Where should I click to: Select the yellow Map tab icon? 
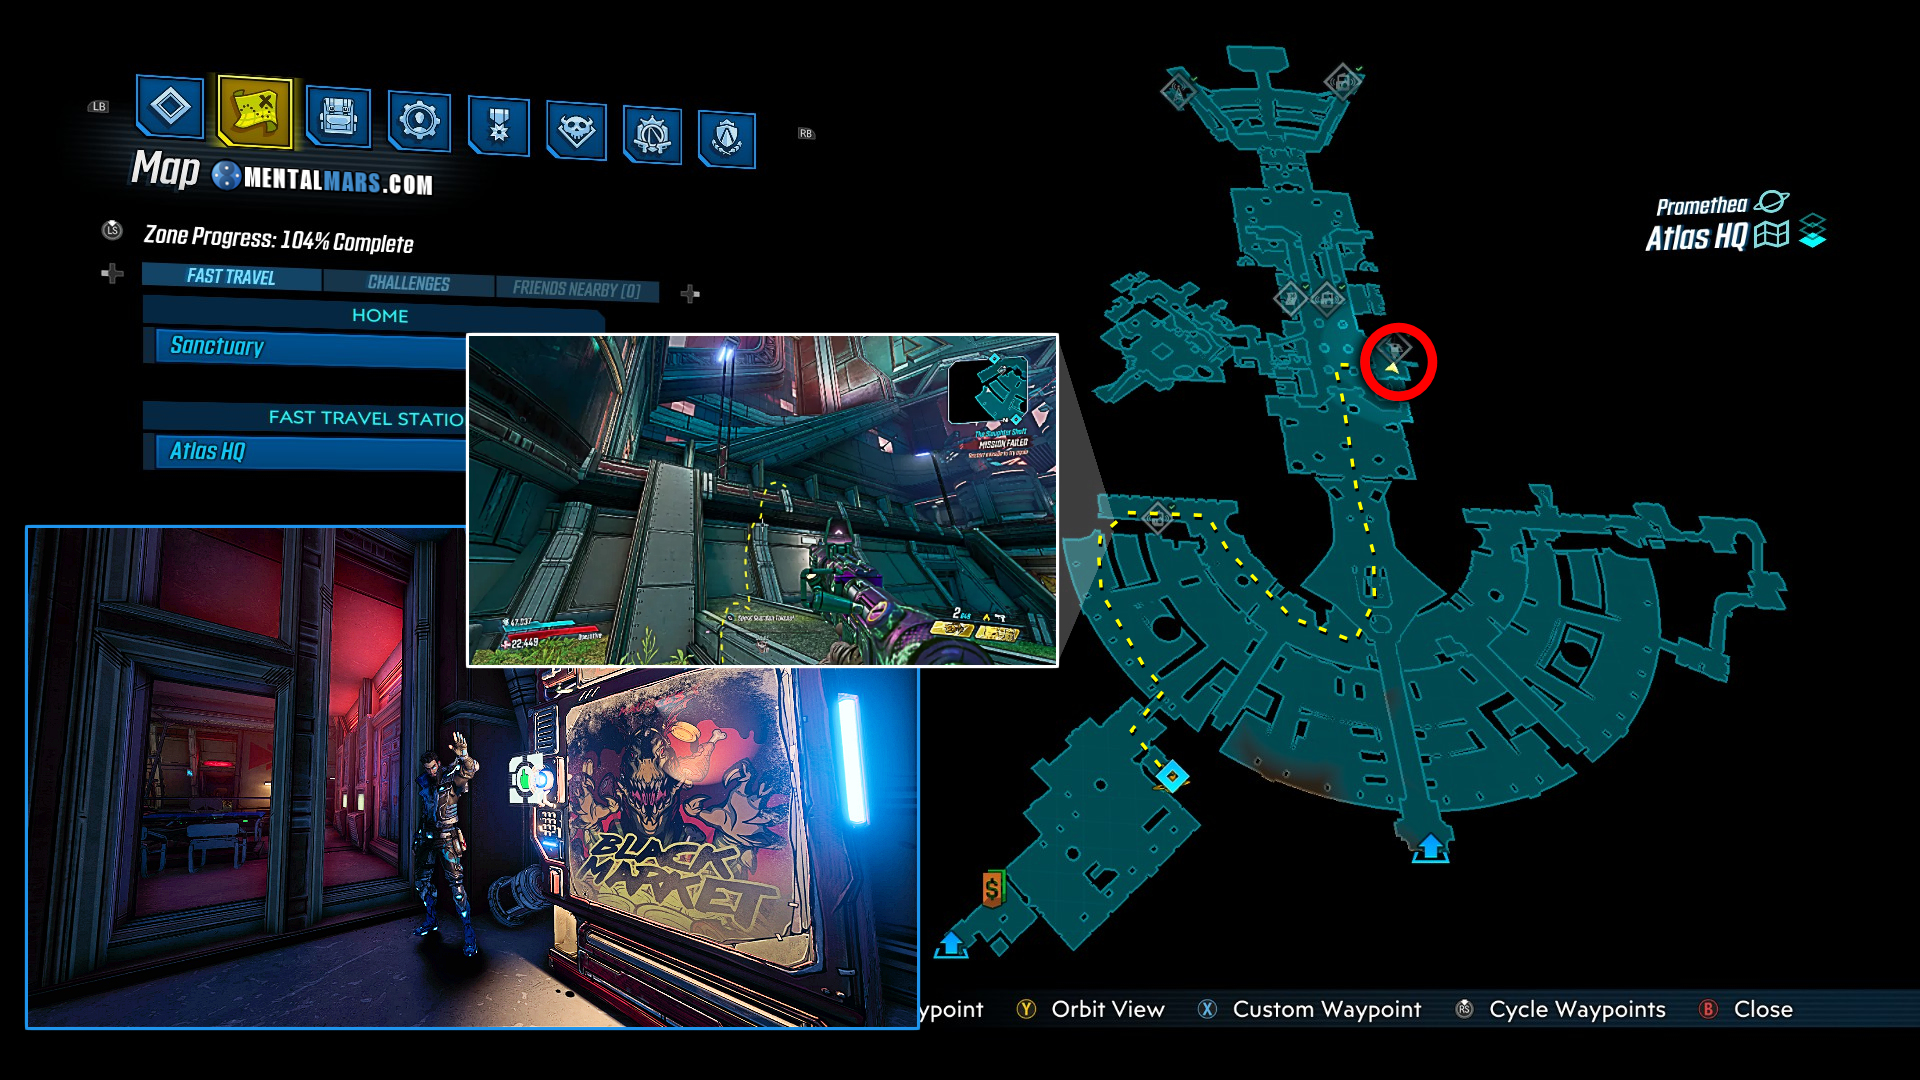pos(254,111)
